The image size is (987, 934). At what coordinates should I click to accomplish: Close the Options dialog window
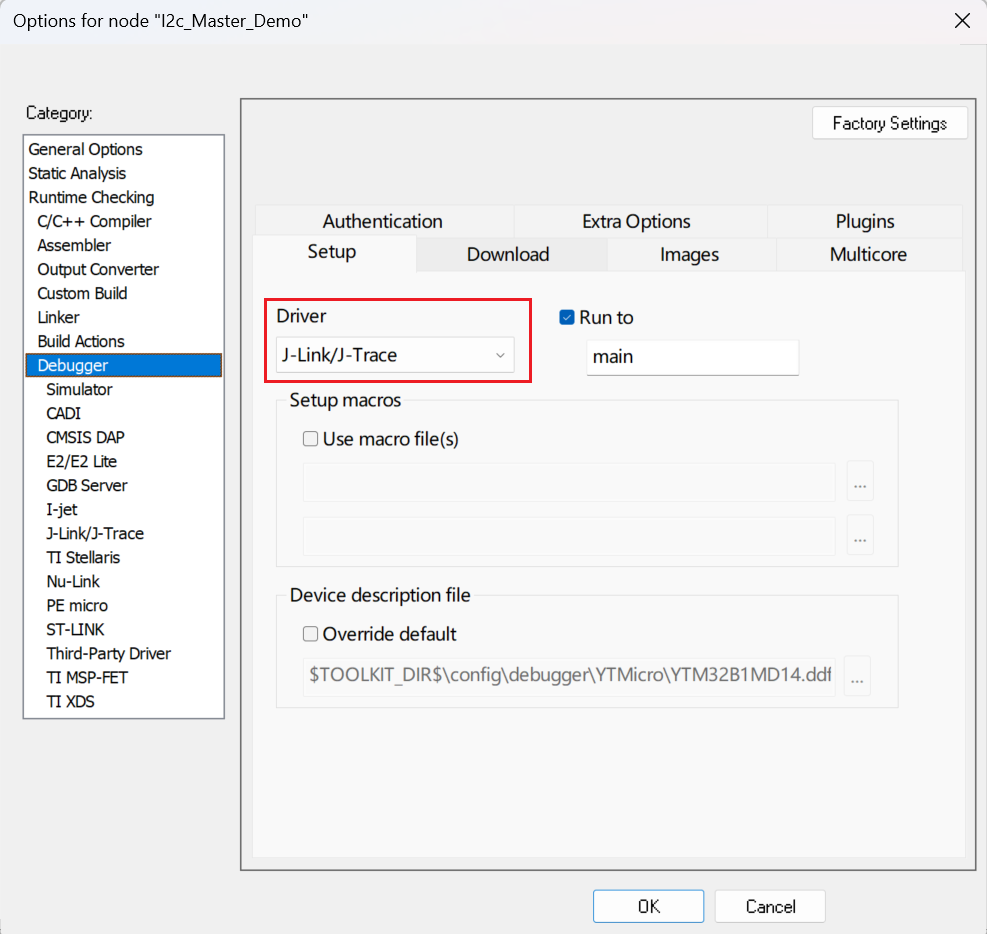962,21
